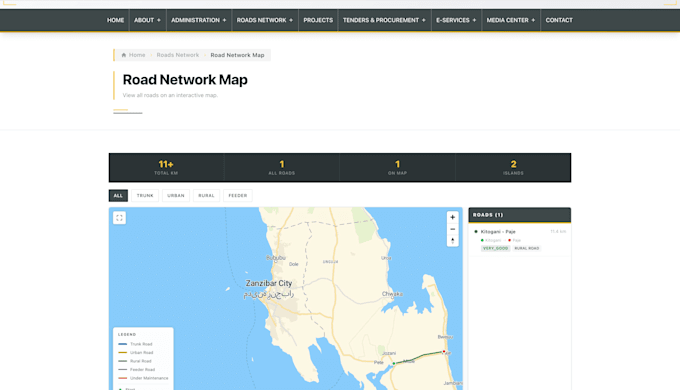Open the Administration menu item
Image resolution: width=680 pixels, height=390 pixels.
coord(195,20)
